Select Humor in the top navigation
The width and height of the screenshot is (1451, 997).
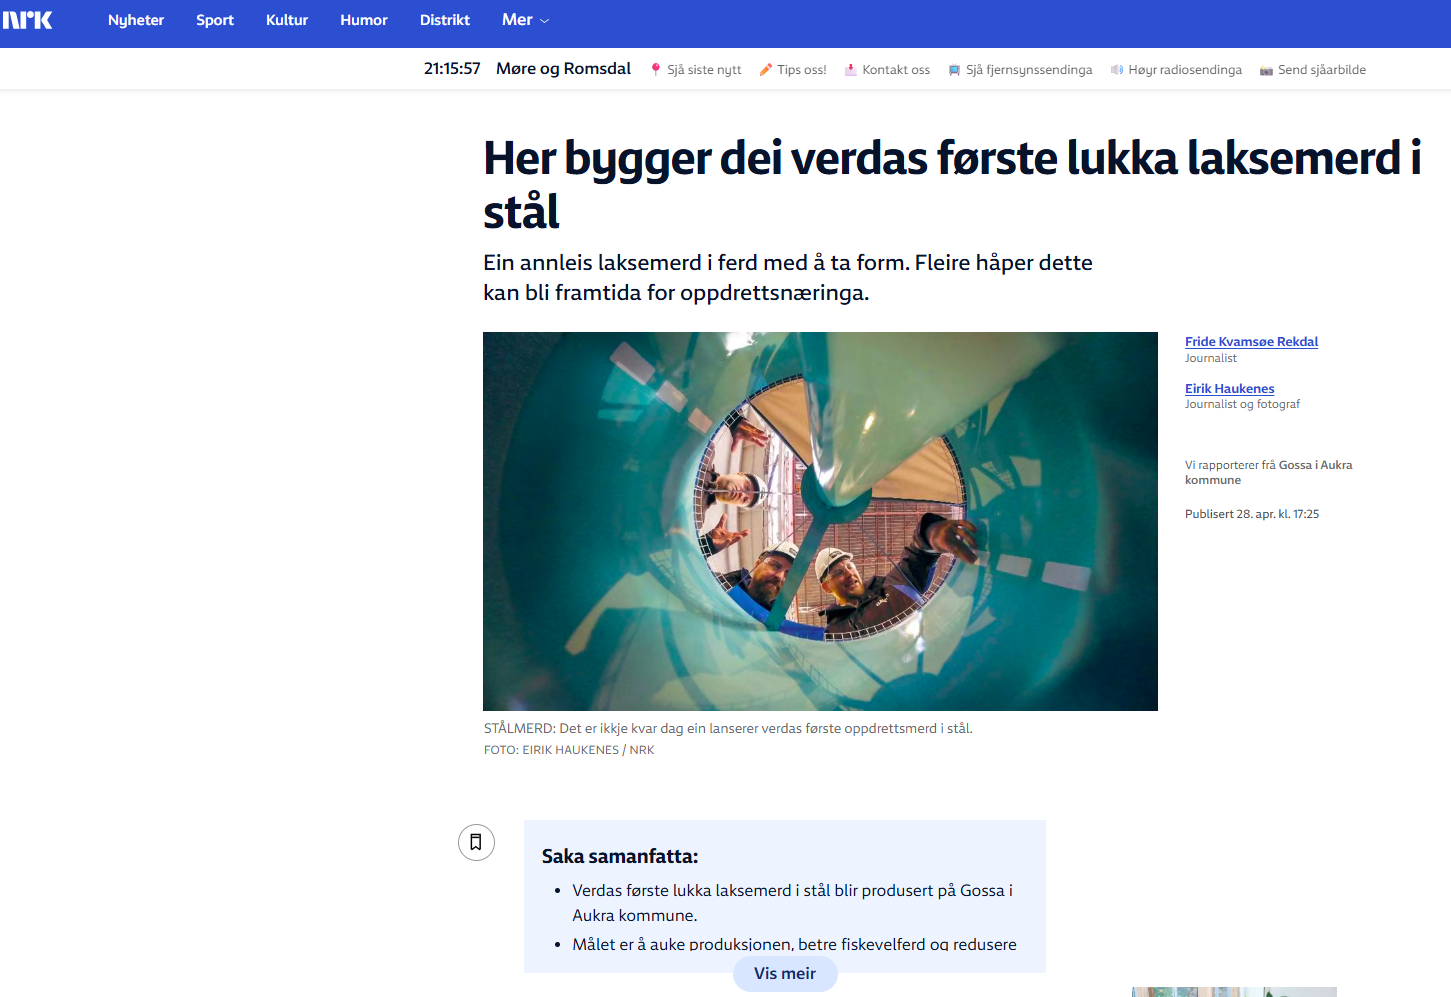pyautogui.click(x=364, y=20)
